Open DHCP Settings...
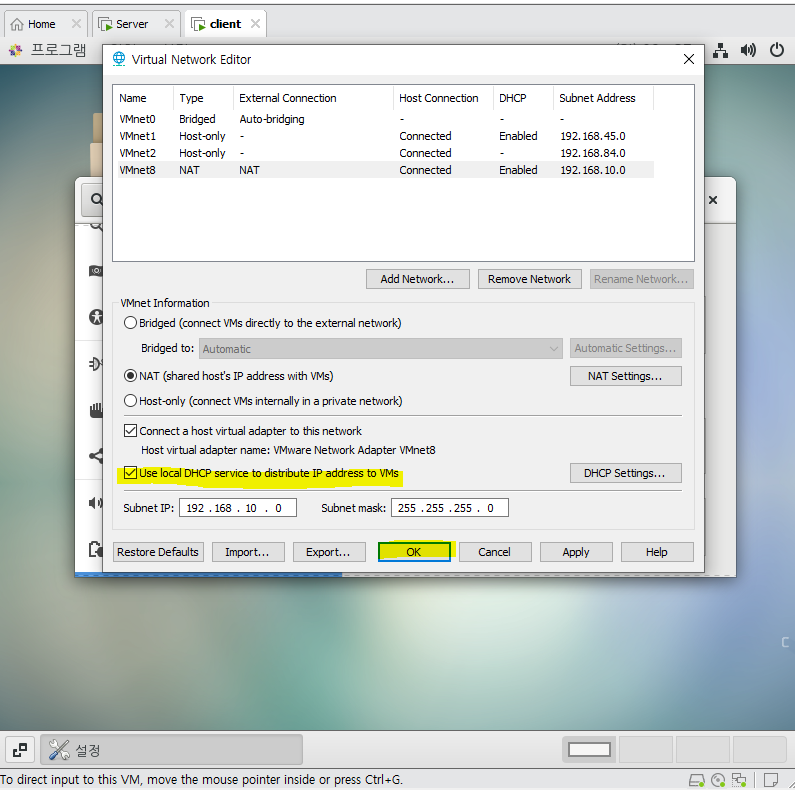The image size is (795, 790). pyautogui.click(x=626, y=473)
